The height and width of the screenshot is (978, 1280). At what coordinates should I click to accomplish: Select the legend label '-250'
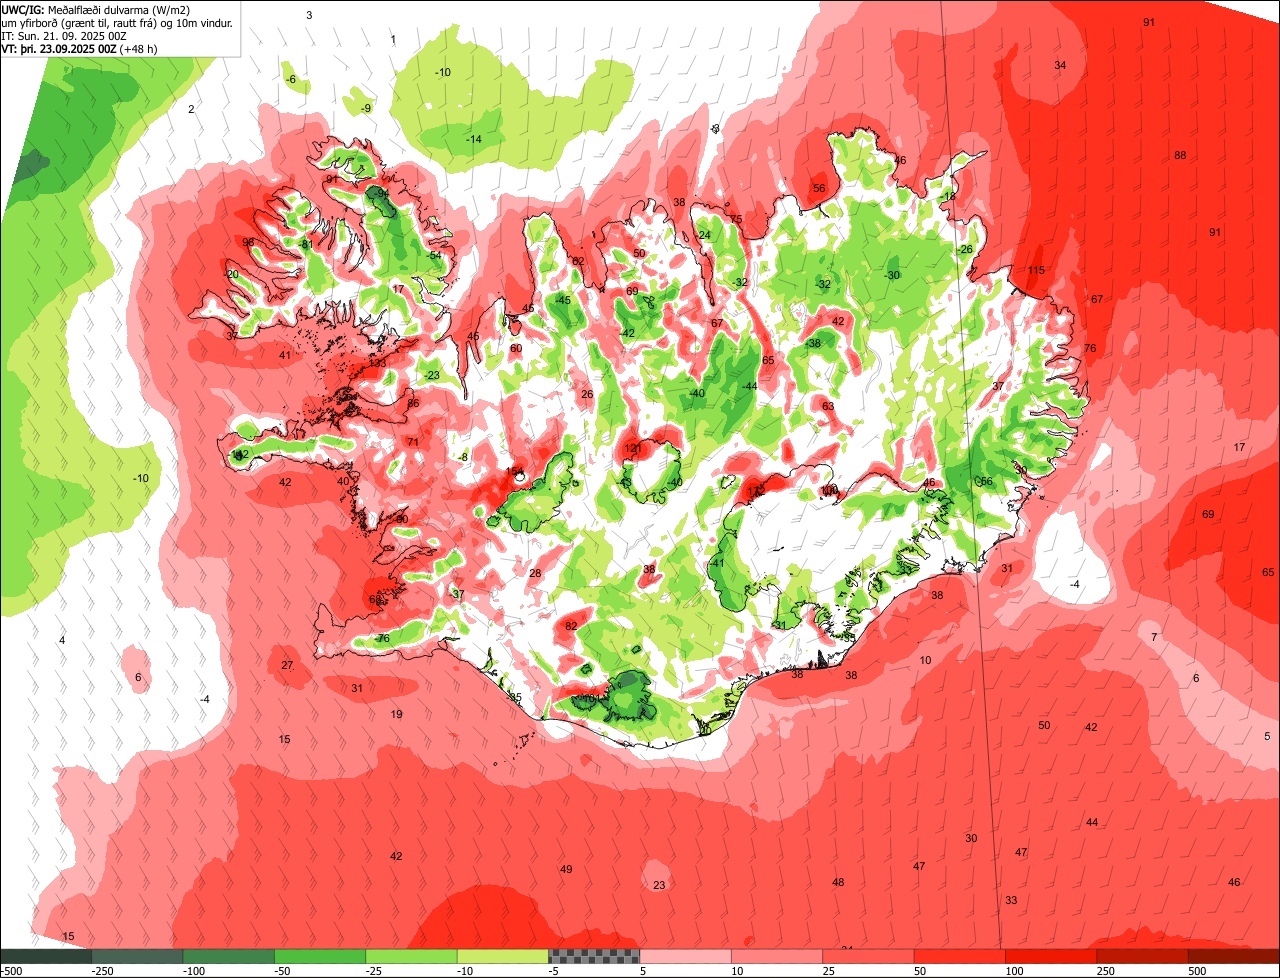click(101, 972)
